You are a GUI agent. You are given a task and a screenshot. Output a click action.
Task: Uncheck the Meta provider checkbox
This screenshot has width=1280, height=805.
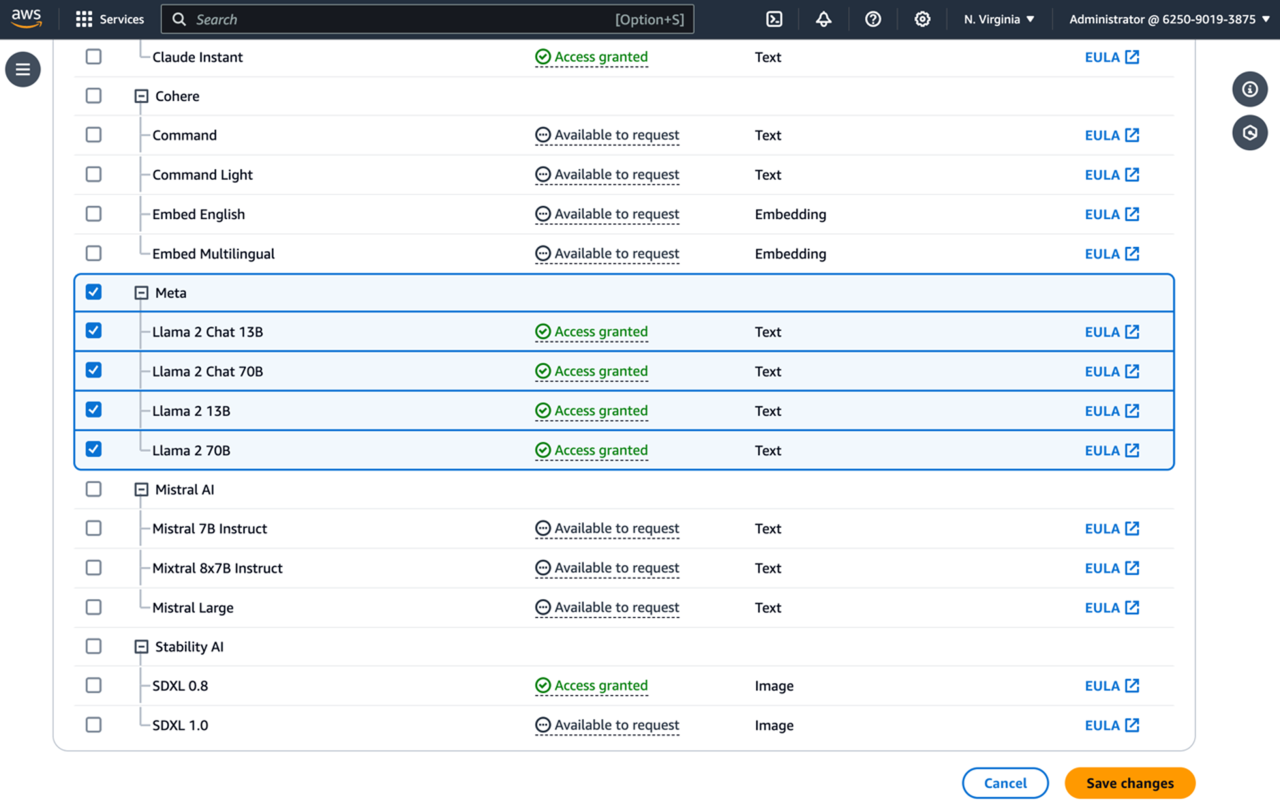click(94, 292)
